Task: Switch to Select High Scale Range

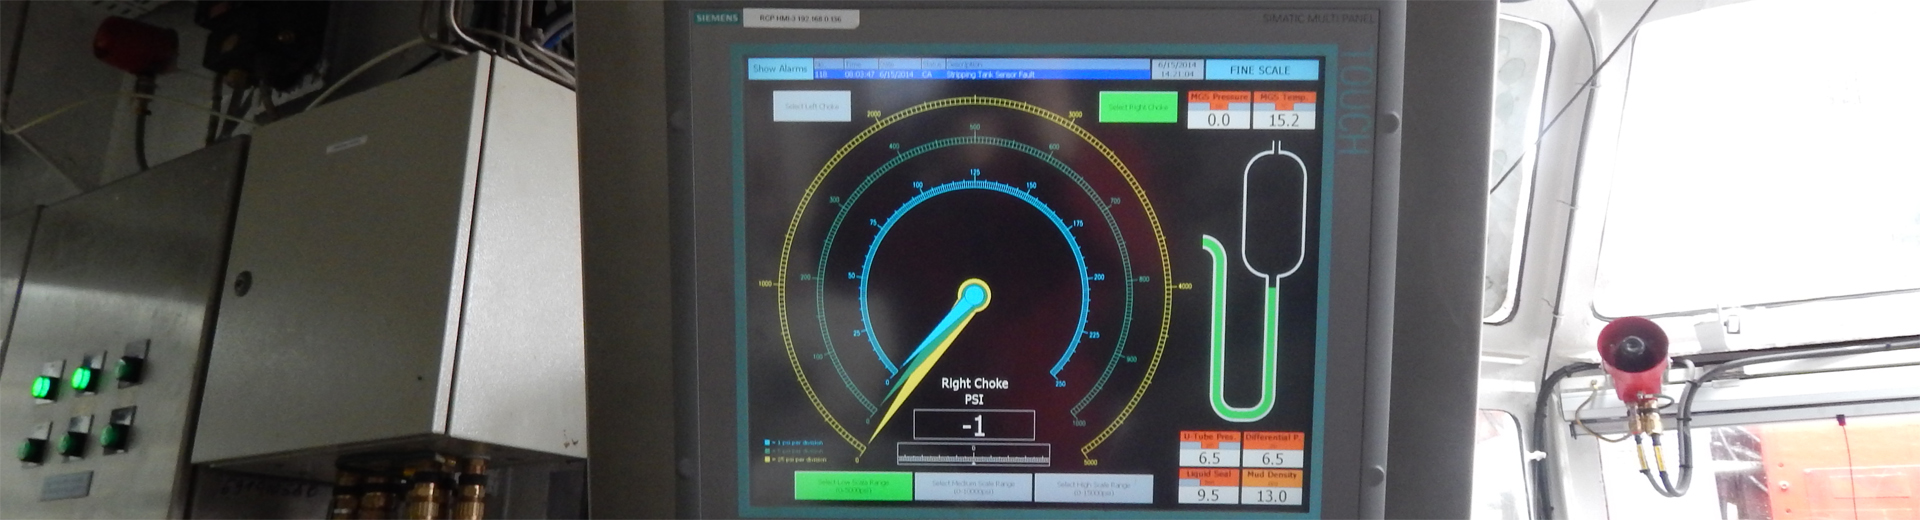Action: pyautogui.click(x=1093, y=488)
